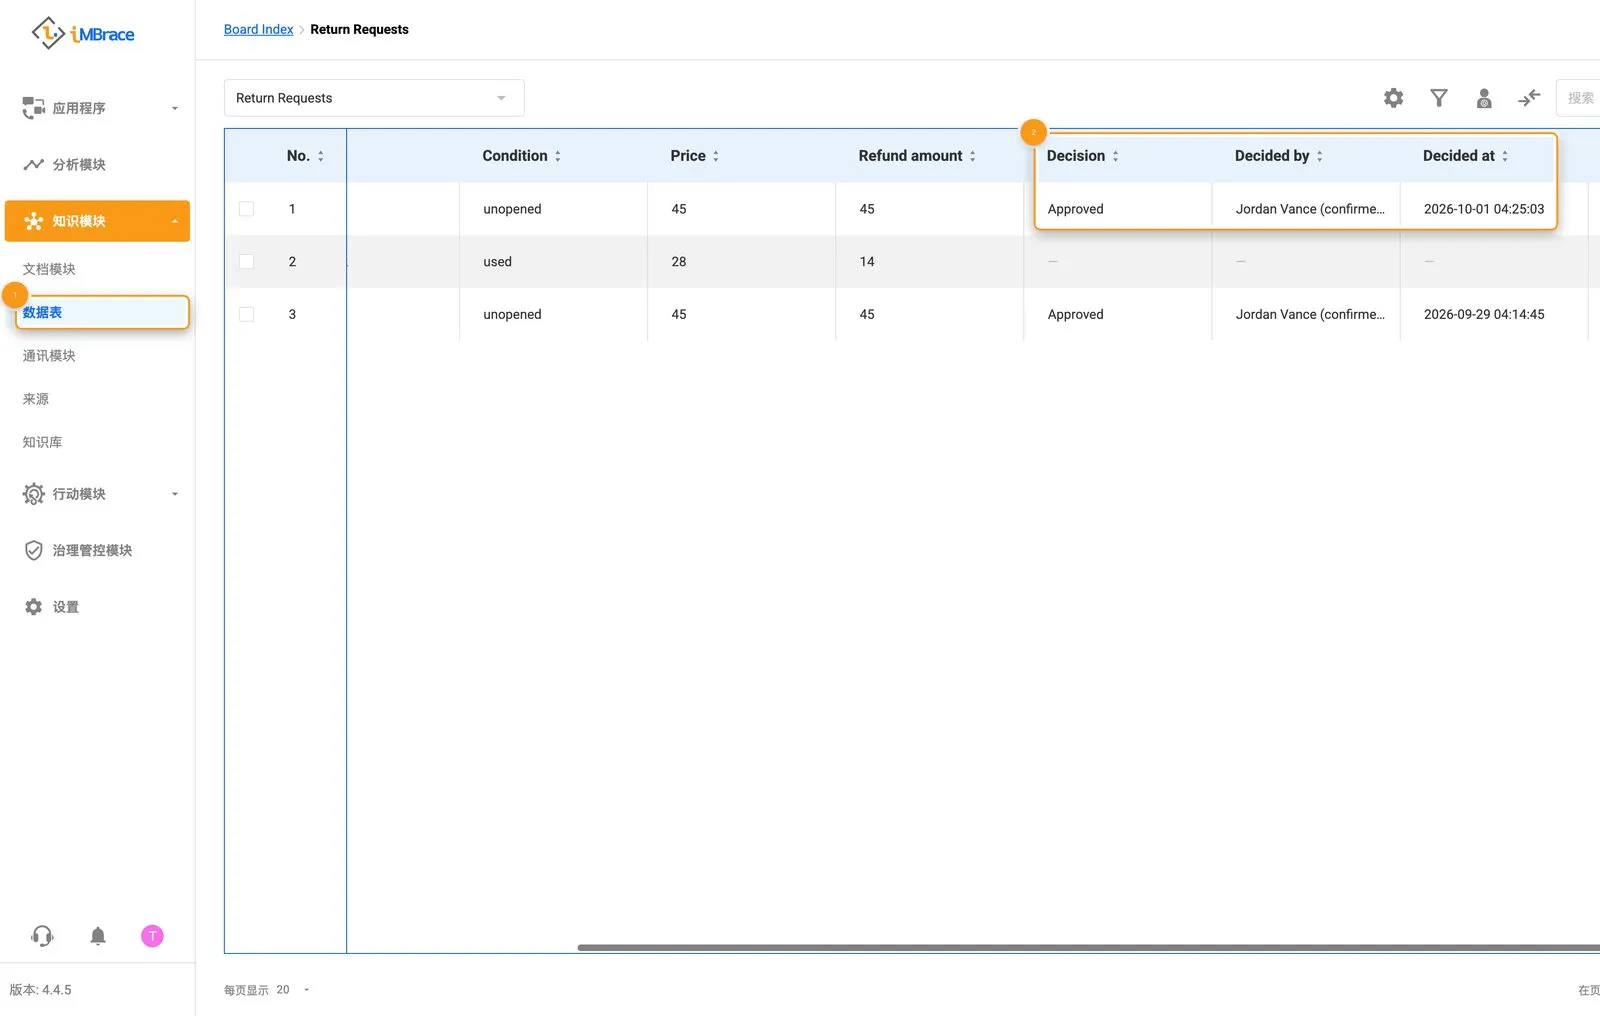Viewport: 1600px width, 1016px height.
Task: Open the user assignment person icon
Action: (x=1484, y=98)
